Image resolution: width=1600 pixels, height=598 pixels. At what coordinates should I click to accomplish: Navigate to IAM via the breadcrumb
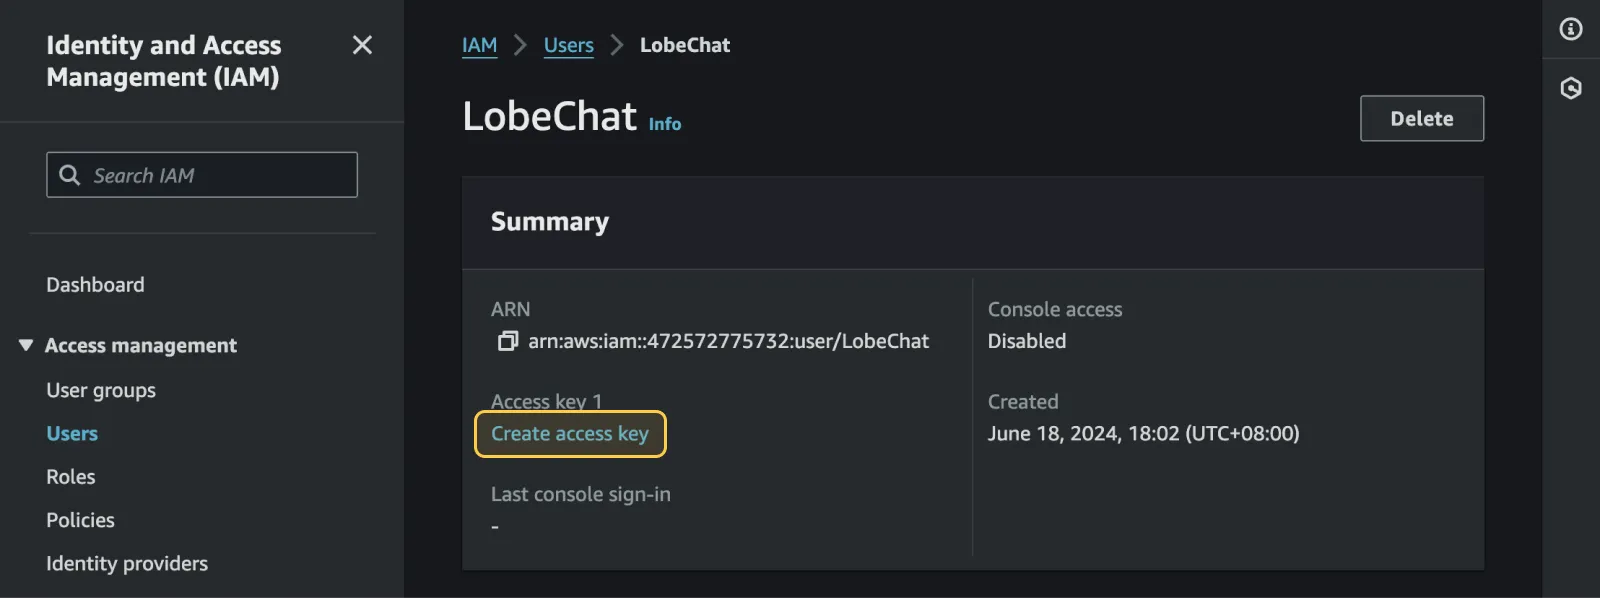[479, 44]
